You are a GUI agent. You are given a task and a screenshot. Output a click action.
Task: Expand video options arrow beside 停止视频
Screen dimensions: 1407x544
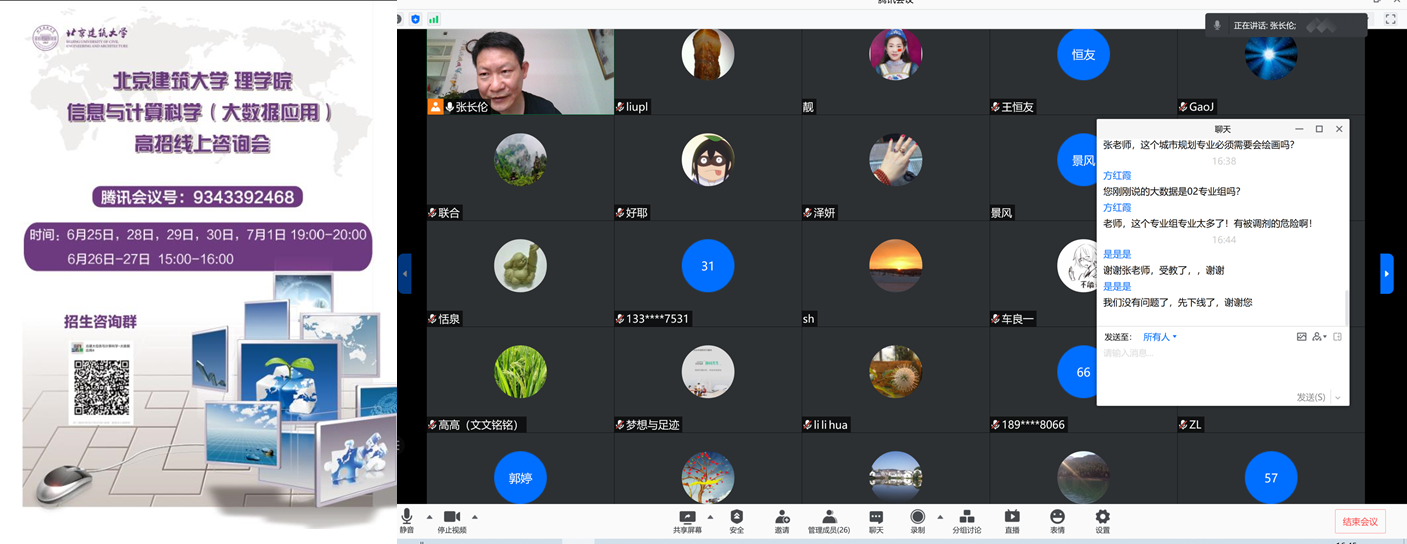[475, 517]
